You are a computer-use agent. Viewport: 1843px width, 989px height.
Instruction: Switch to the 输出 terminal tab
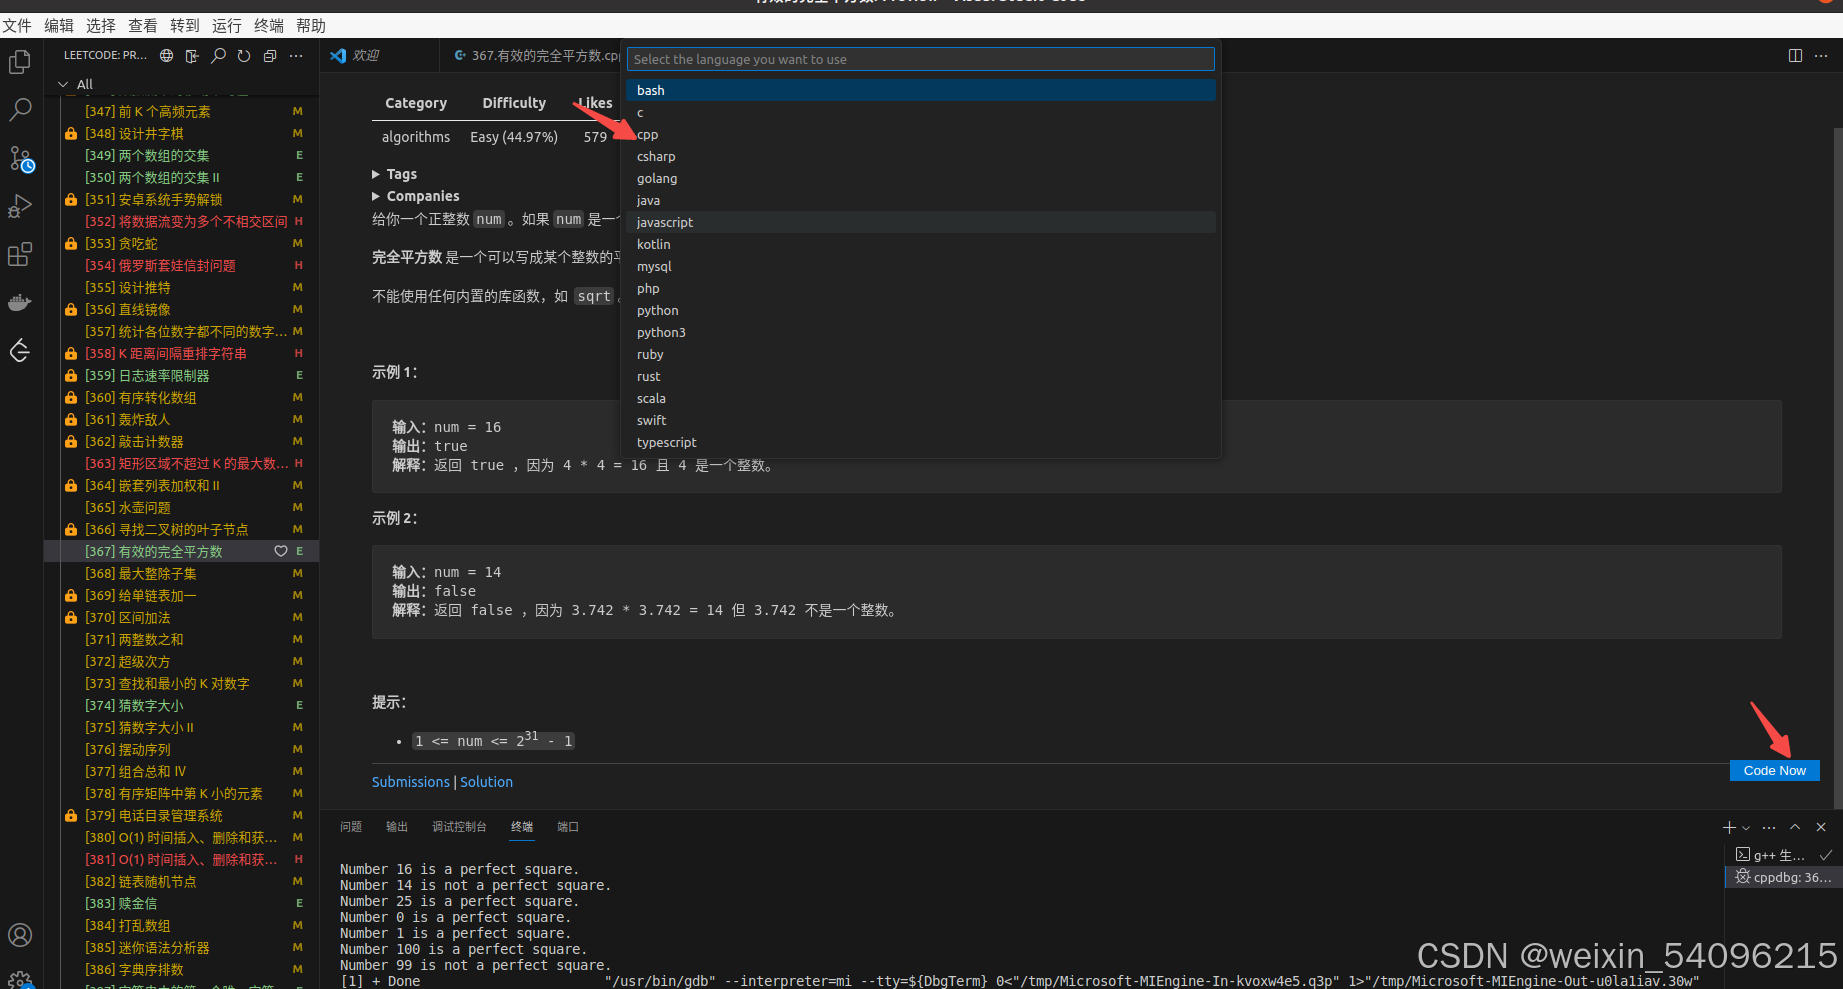396,827
